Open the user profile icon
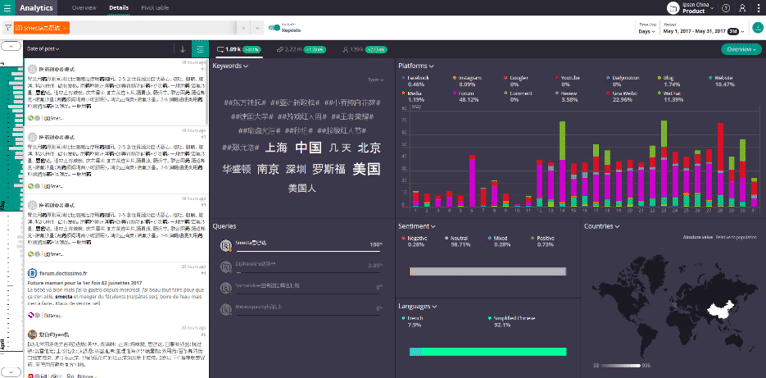Viewport: 766px width, 378px height. [x=743, y=8]
